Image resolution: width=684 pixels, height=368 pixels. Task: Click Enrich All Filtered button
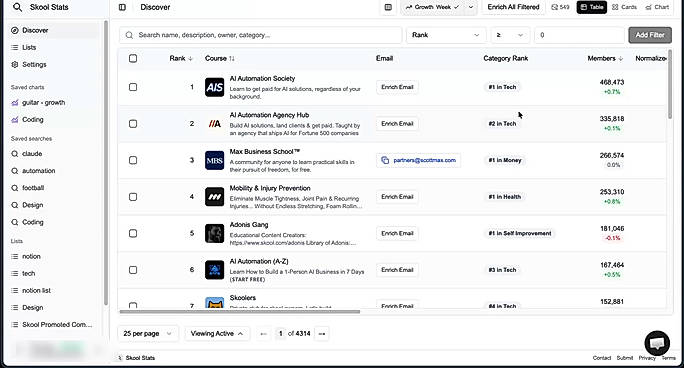pos(513,7)
